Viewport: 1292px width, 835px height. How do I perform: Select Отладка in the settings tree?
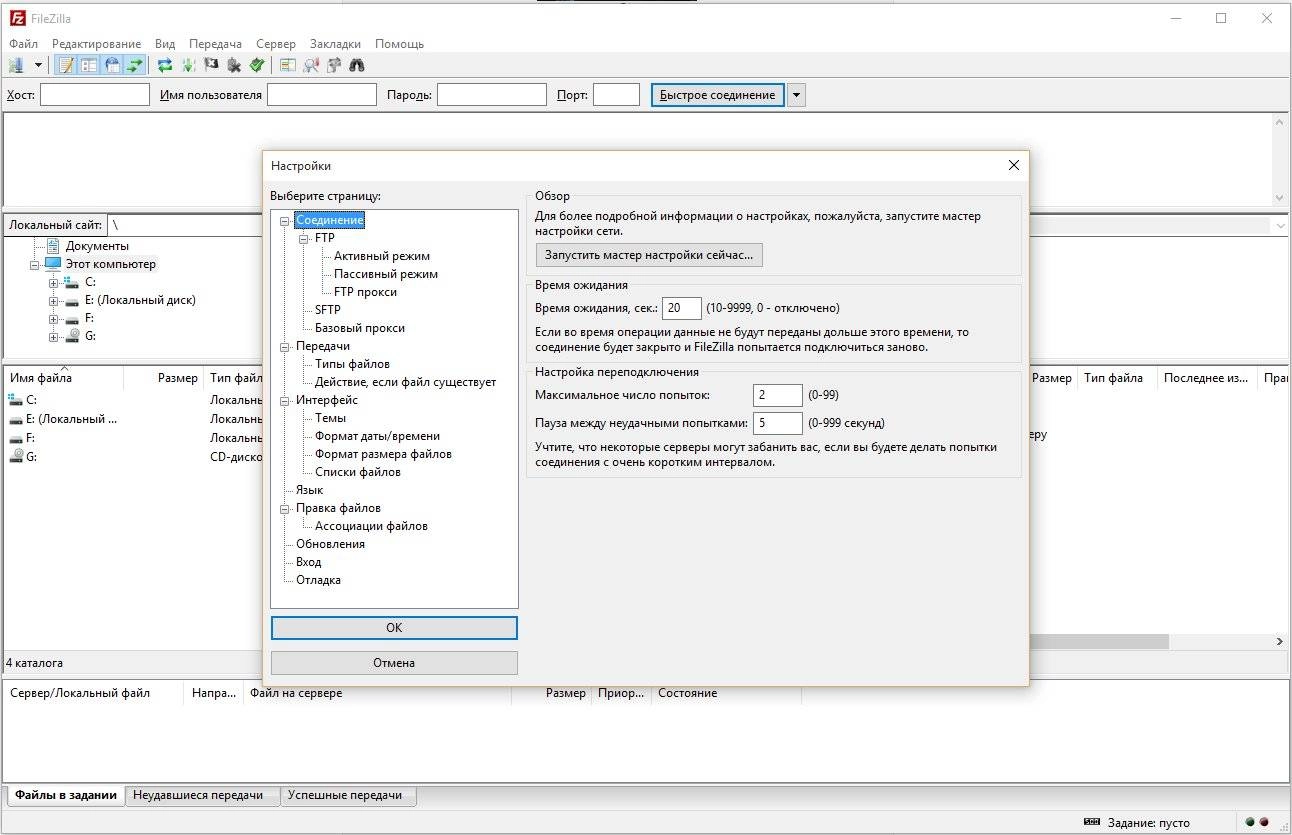point(318,580)
